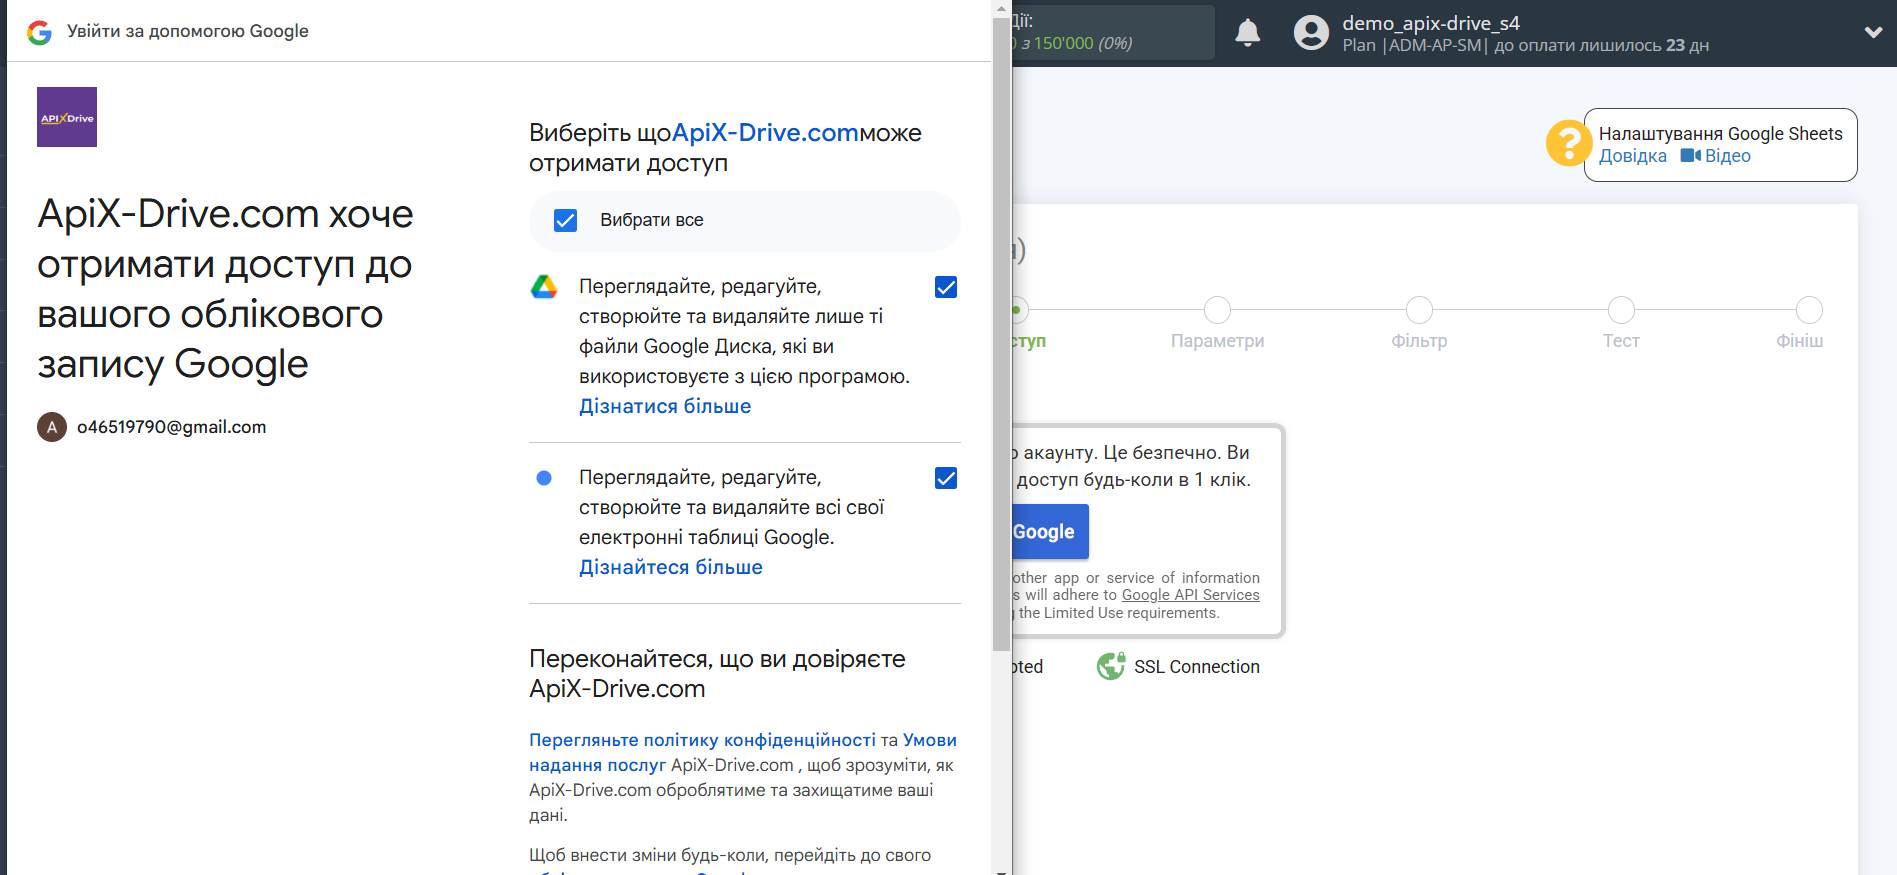Go to the 'Тест' step
The image size is (1897, 875).
click(1621, 341)
